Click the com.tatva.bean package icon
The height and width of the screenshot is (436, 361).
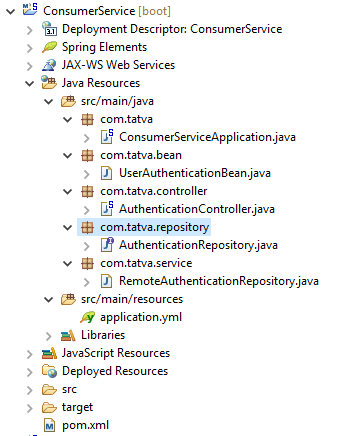(87, 155)
